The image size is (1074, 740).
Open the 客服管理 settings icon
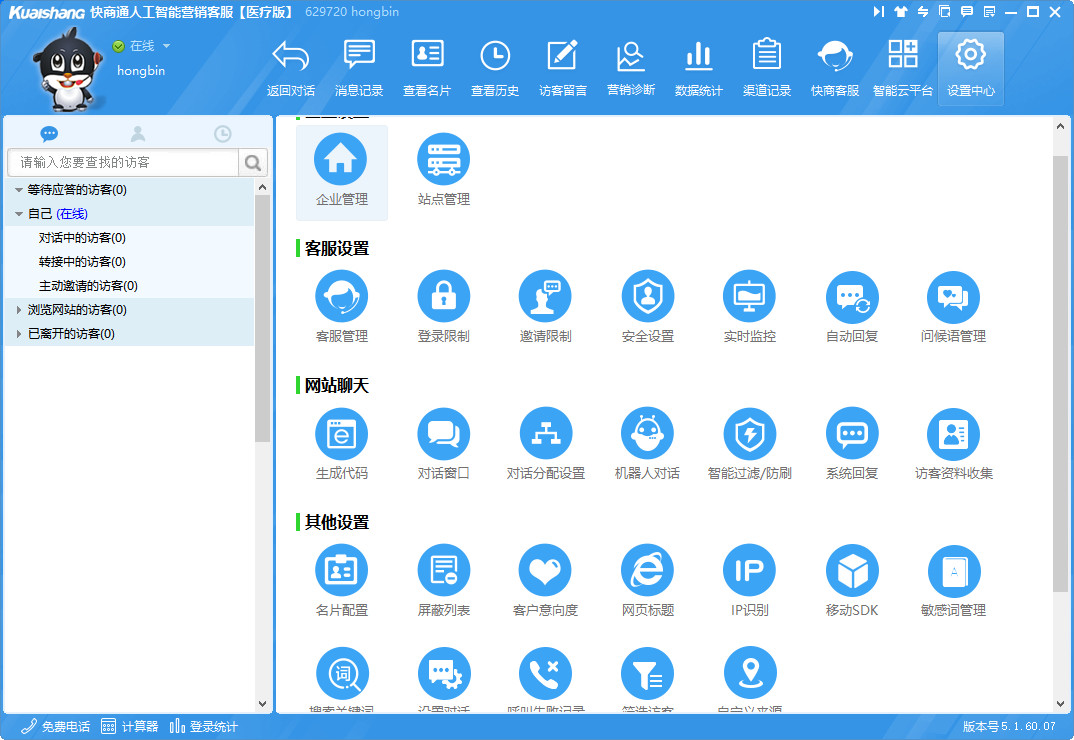coord(341,297)
